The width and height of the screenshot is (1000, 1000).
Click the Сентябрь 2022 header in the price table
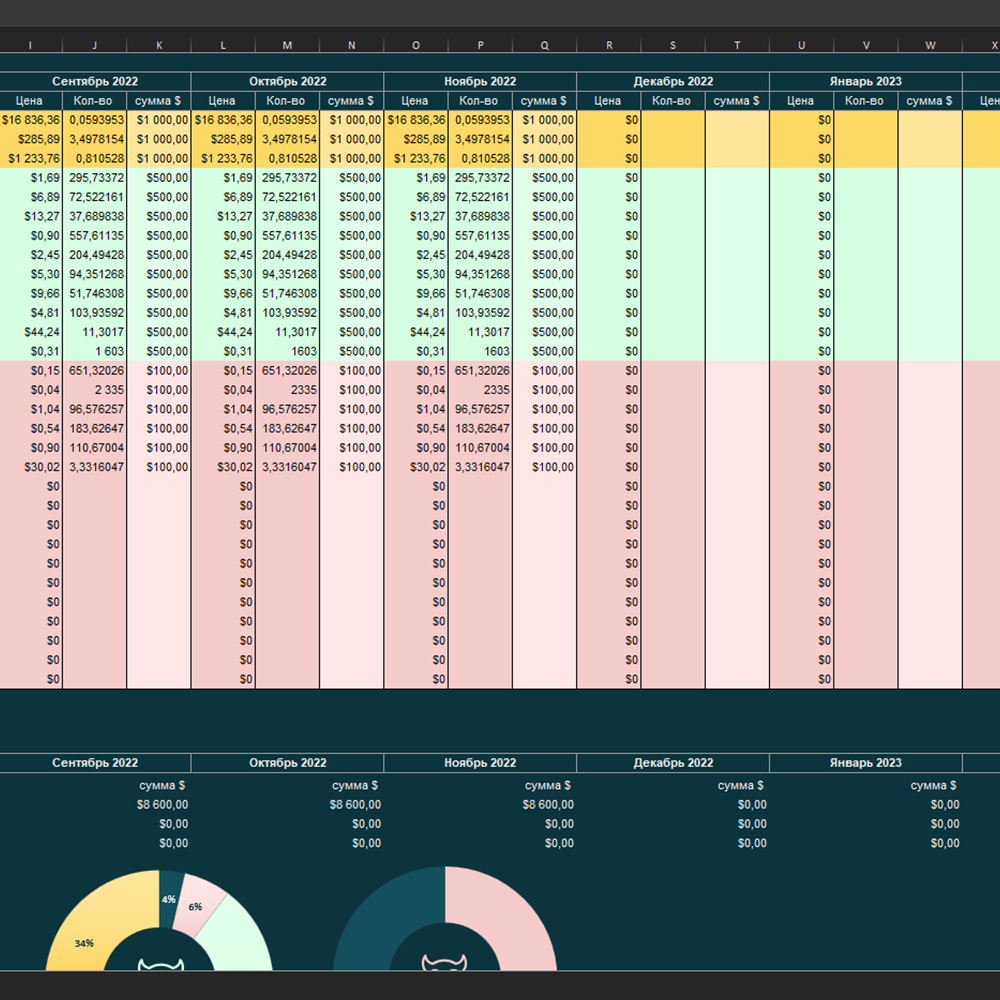(95, 81)
